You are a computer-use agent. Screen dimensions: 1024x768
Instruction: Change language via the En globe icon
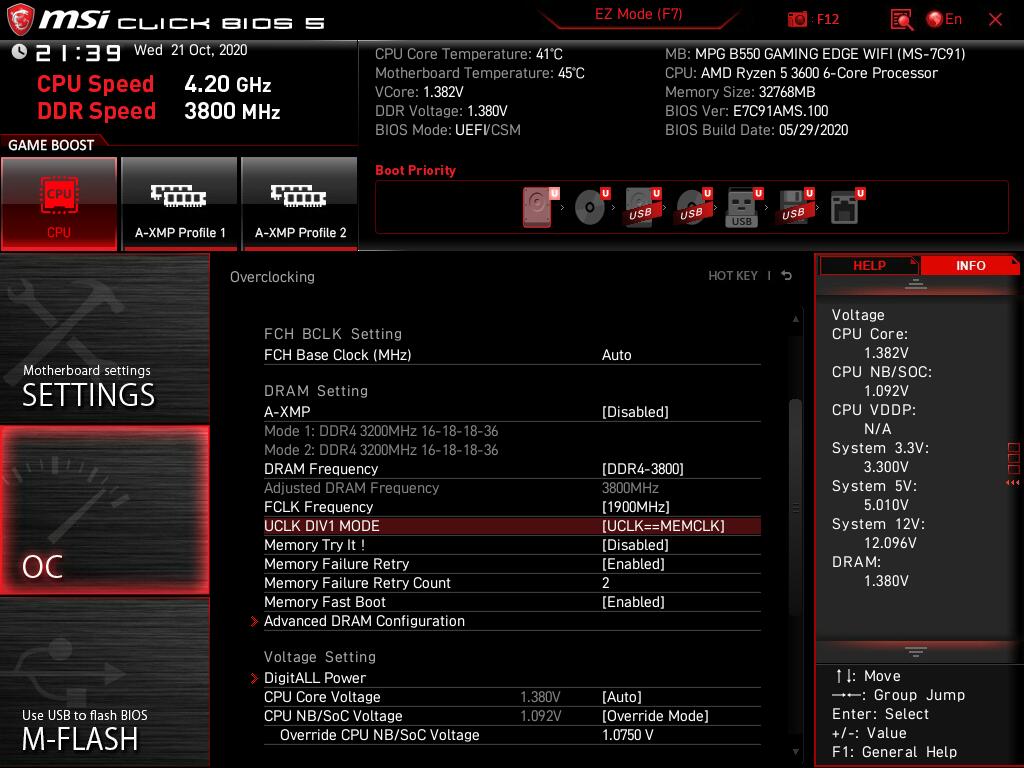click(944, 19)
